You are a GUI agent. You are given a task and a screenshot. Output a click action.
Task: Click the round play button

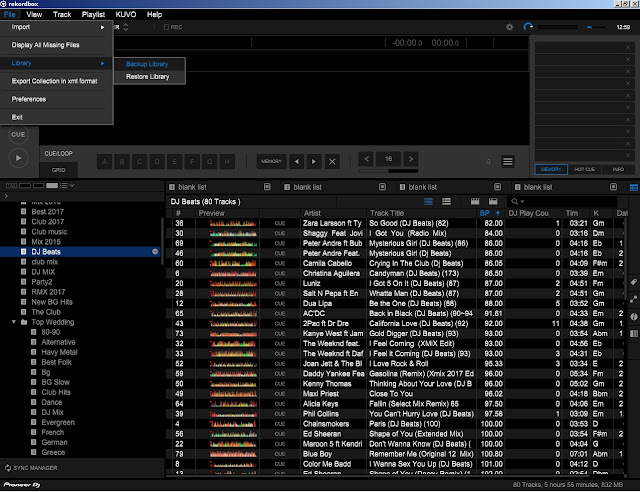point(18,158)
